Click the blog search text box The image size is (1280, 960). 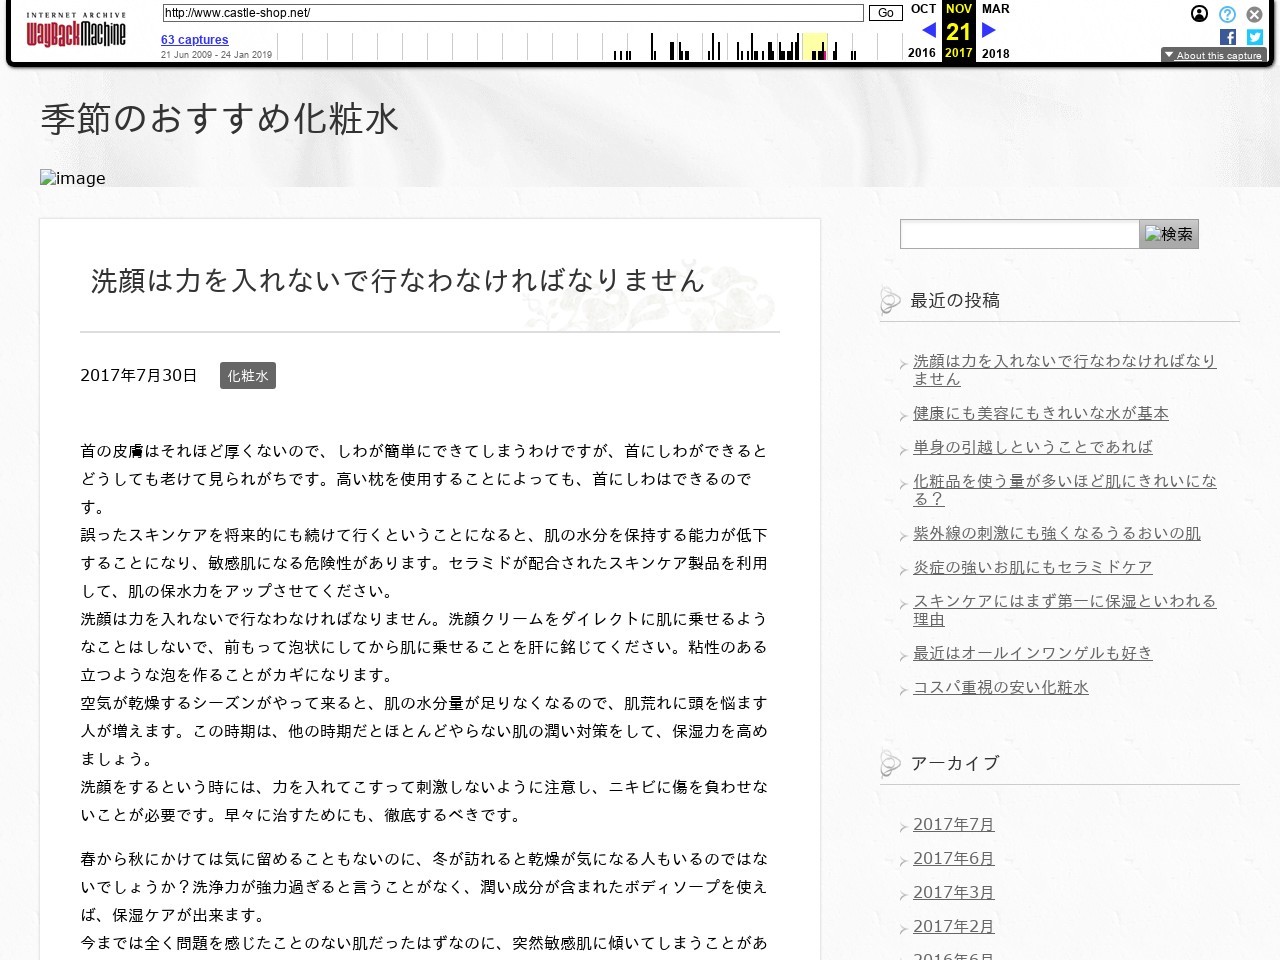click(1019, 234)
